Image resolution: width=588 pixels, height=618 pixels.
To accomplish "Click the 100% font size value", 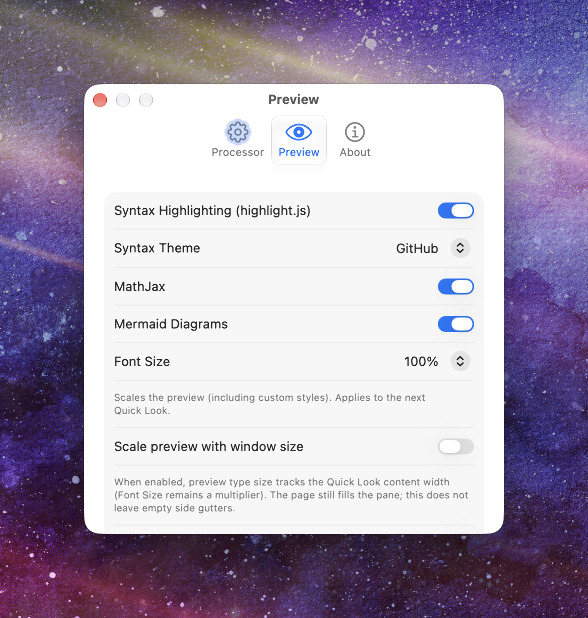I will pos(421,361).
